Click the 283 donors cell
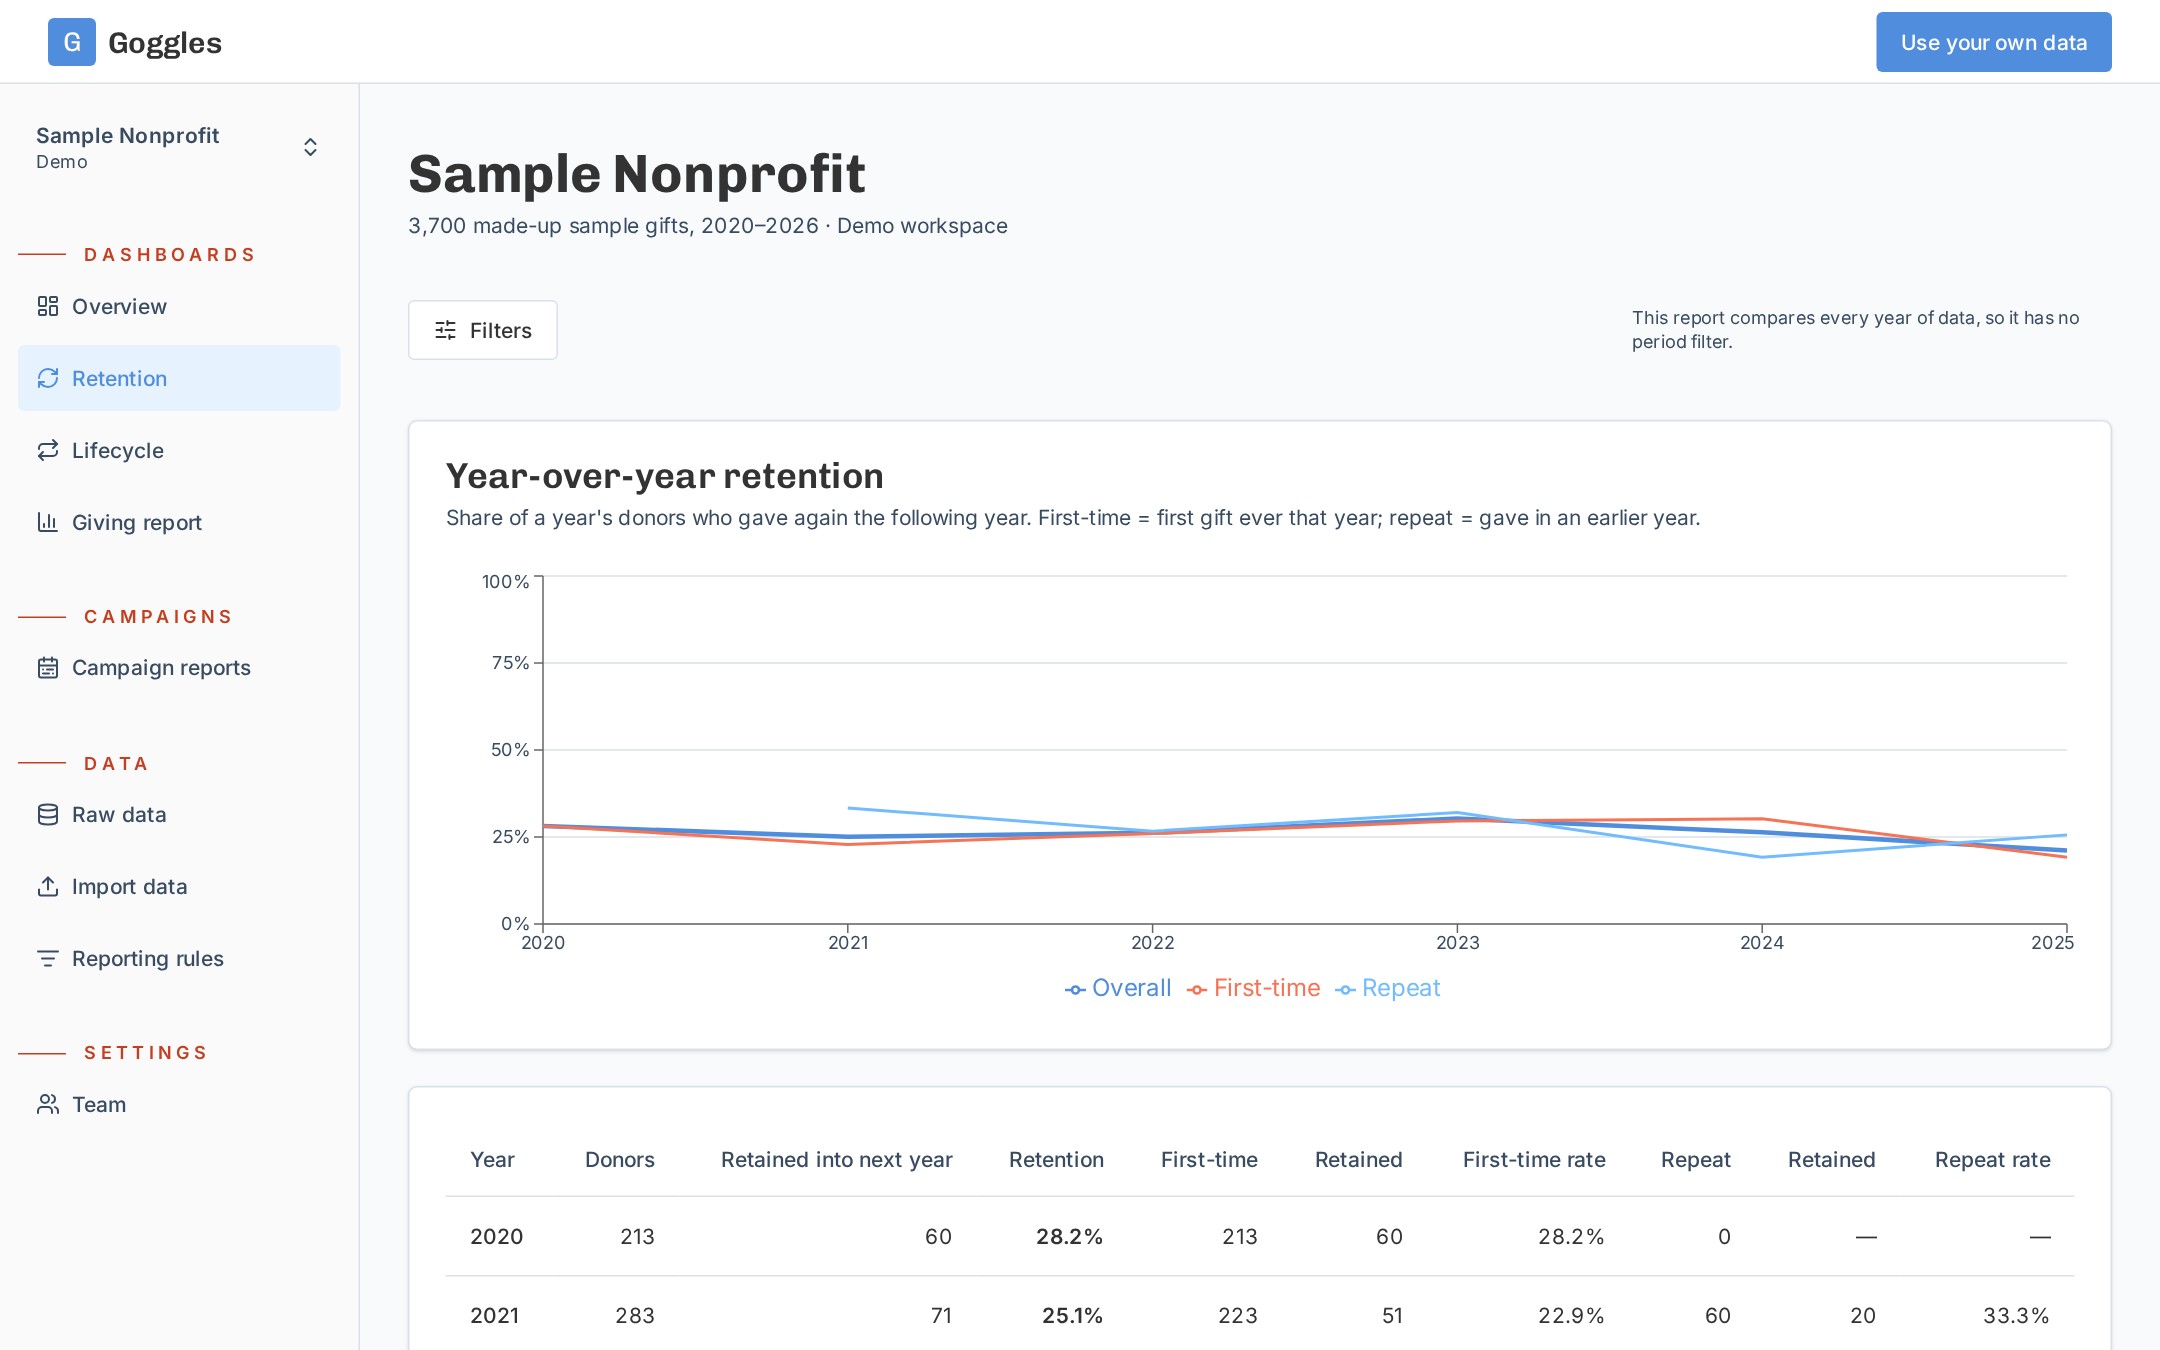 (635, 1315)
